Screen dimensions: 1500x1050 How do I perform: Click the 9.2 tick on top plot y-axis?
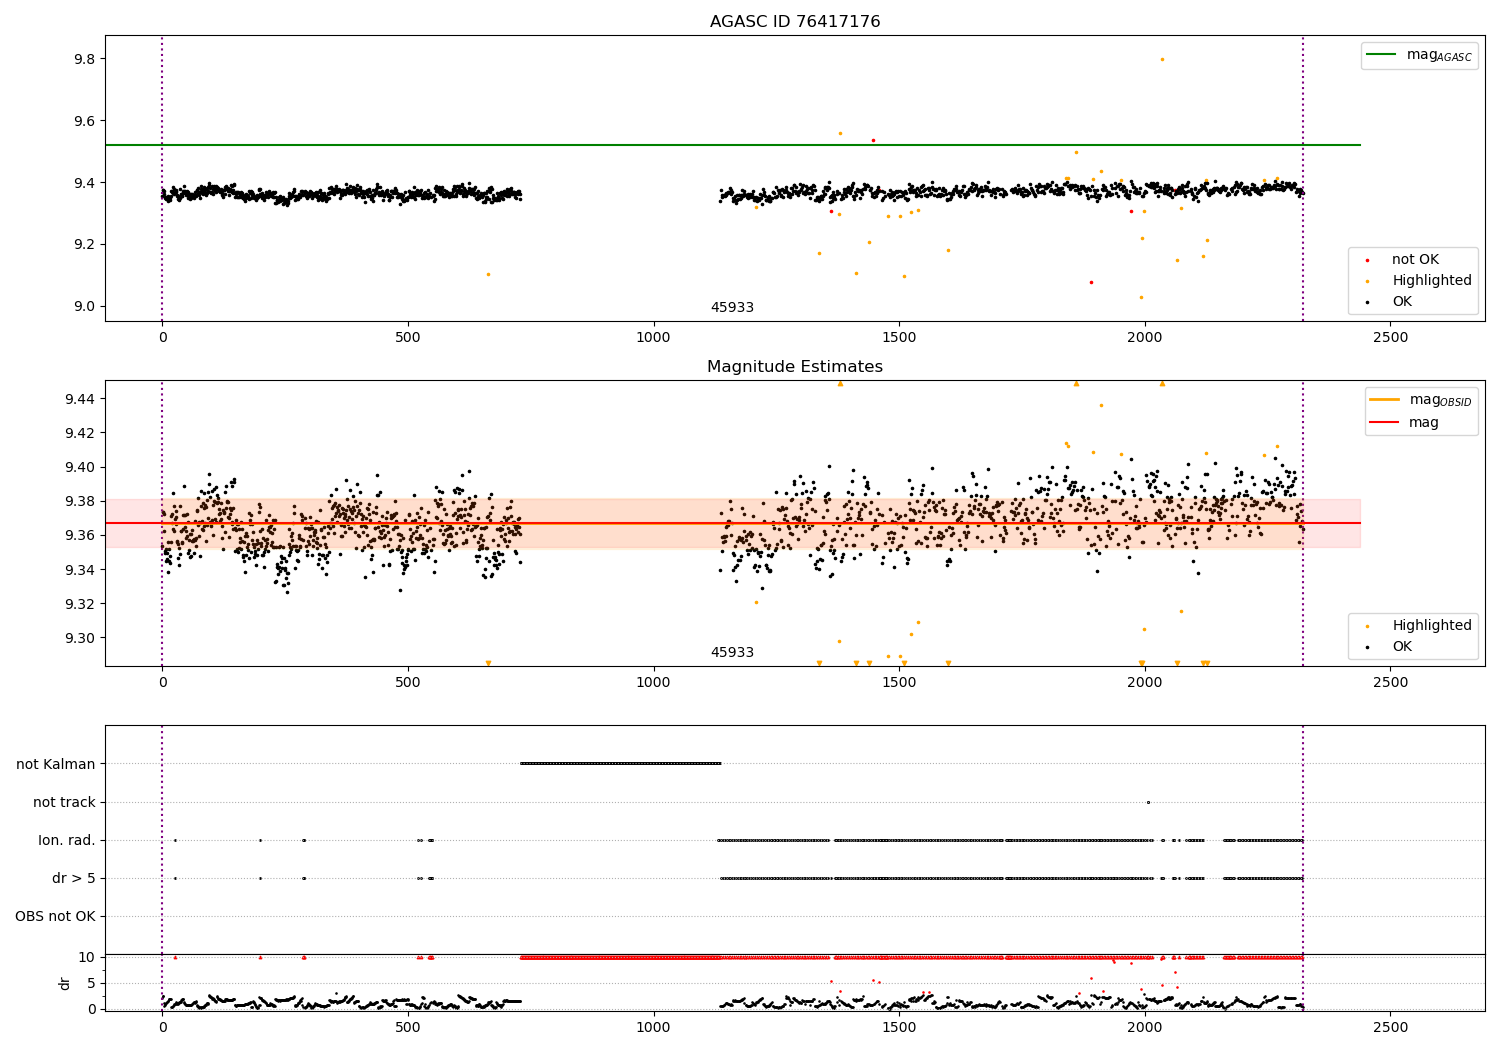coord(85,245)
